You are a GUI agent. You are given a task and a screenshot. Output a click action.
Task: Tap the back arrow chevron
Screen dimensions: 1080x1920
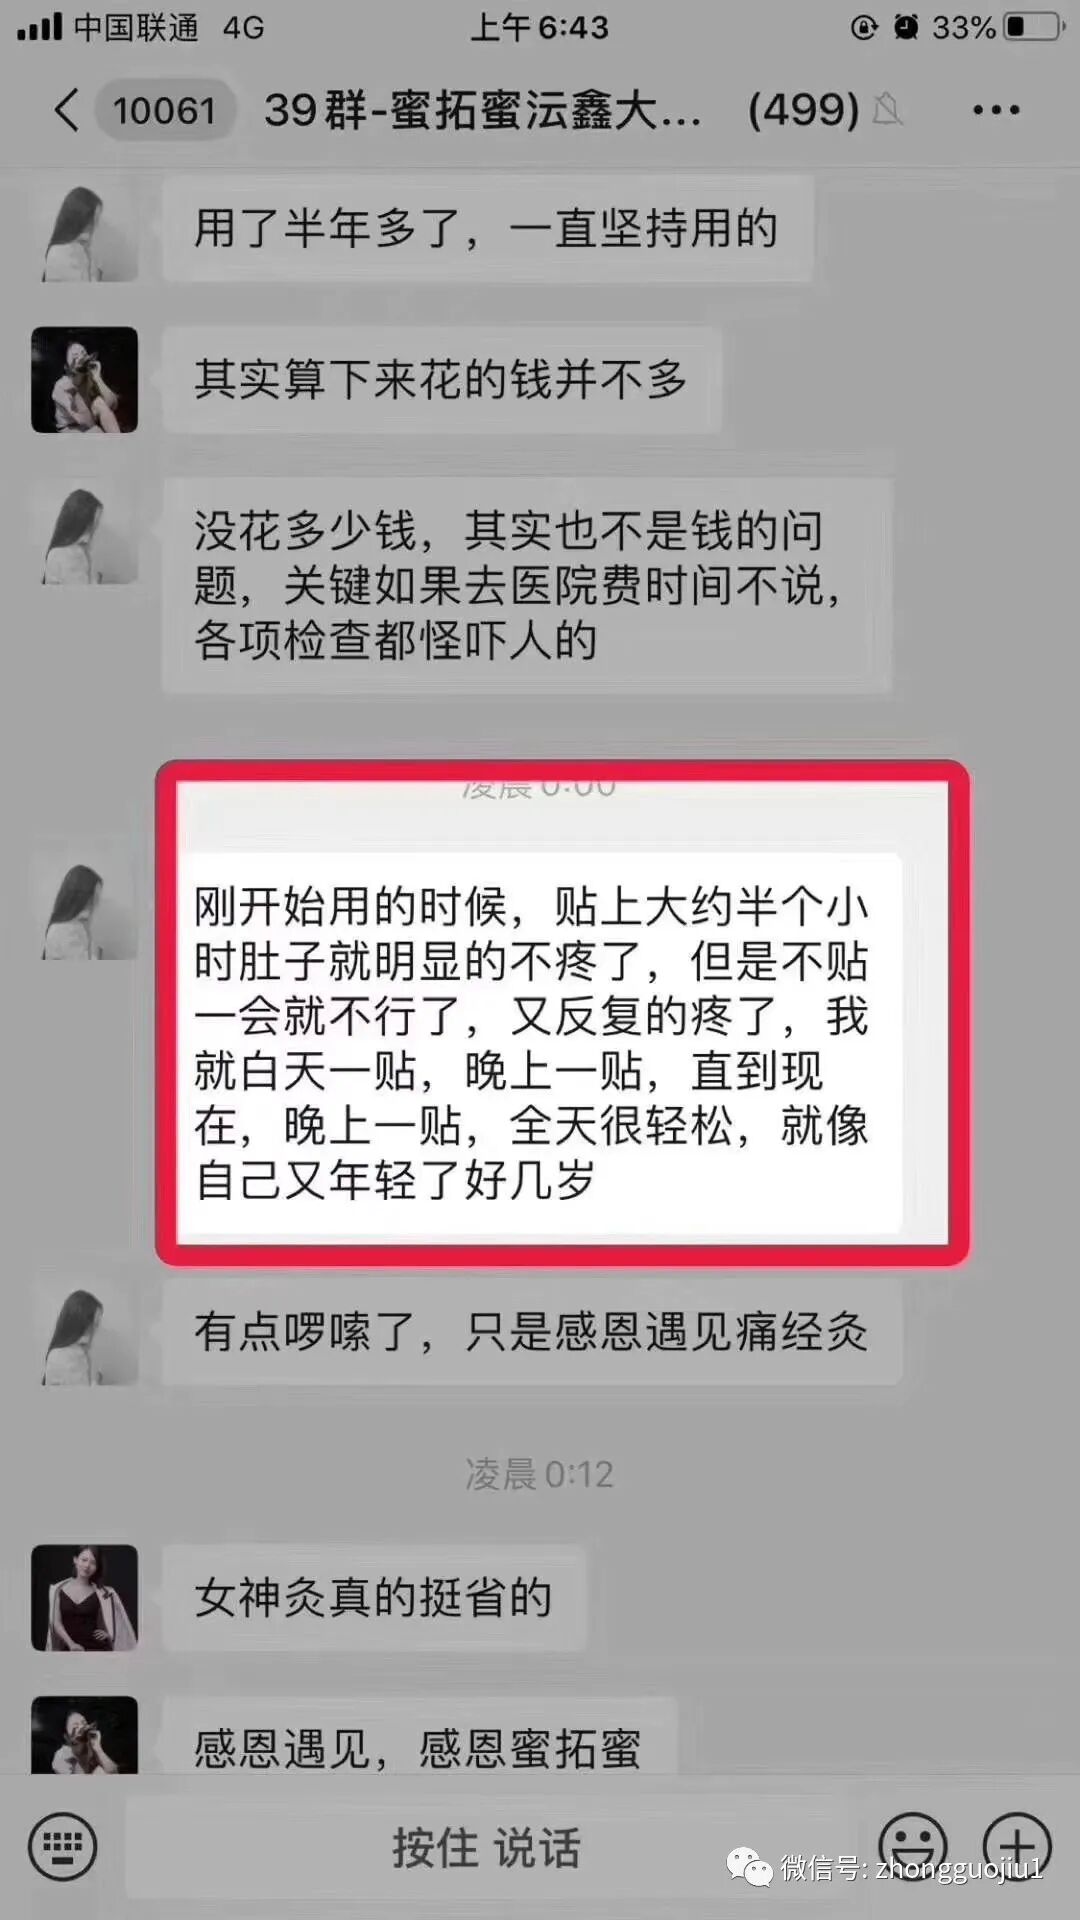pos(66,110)
